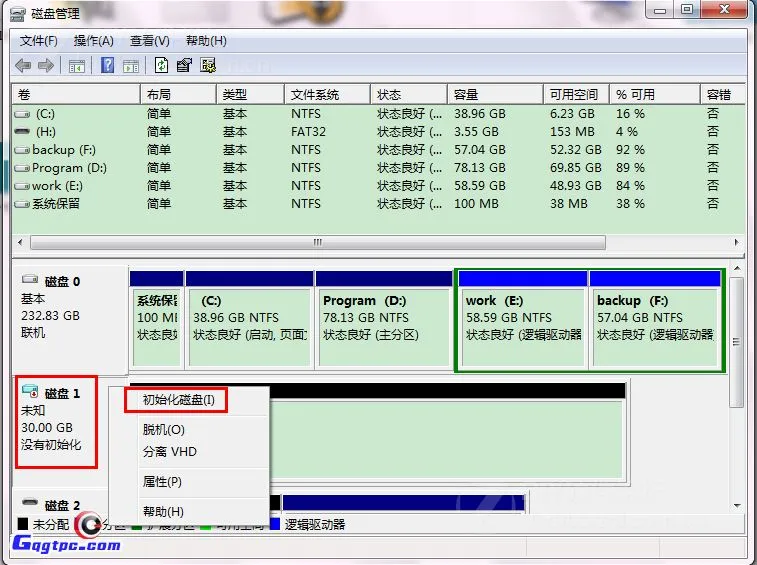Toggle the console tree toolbar icon
Viewport: 757px width, 565px height.
[x=77, y=66]
